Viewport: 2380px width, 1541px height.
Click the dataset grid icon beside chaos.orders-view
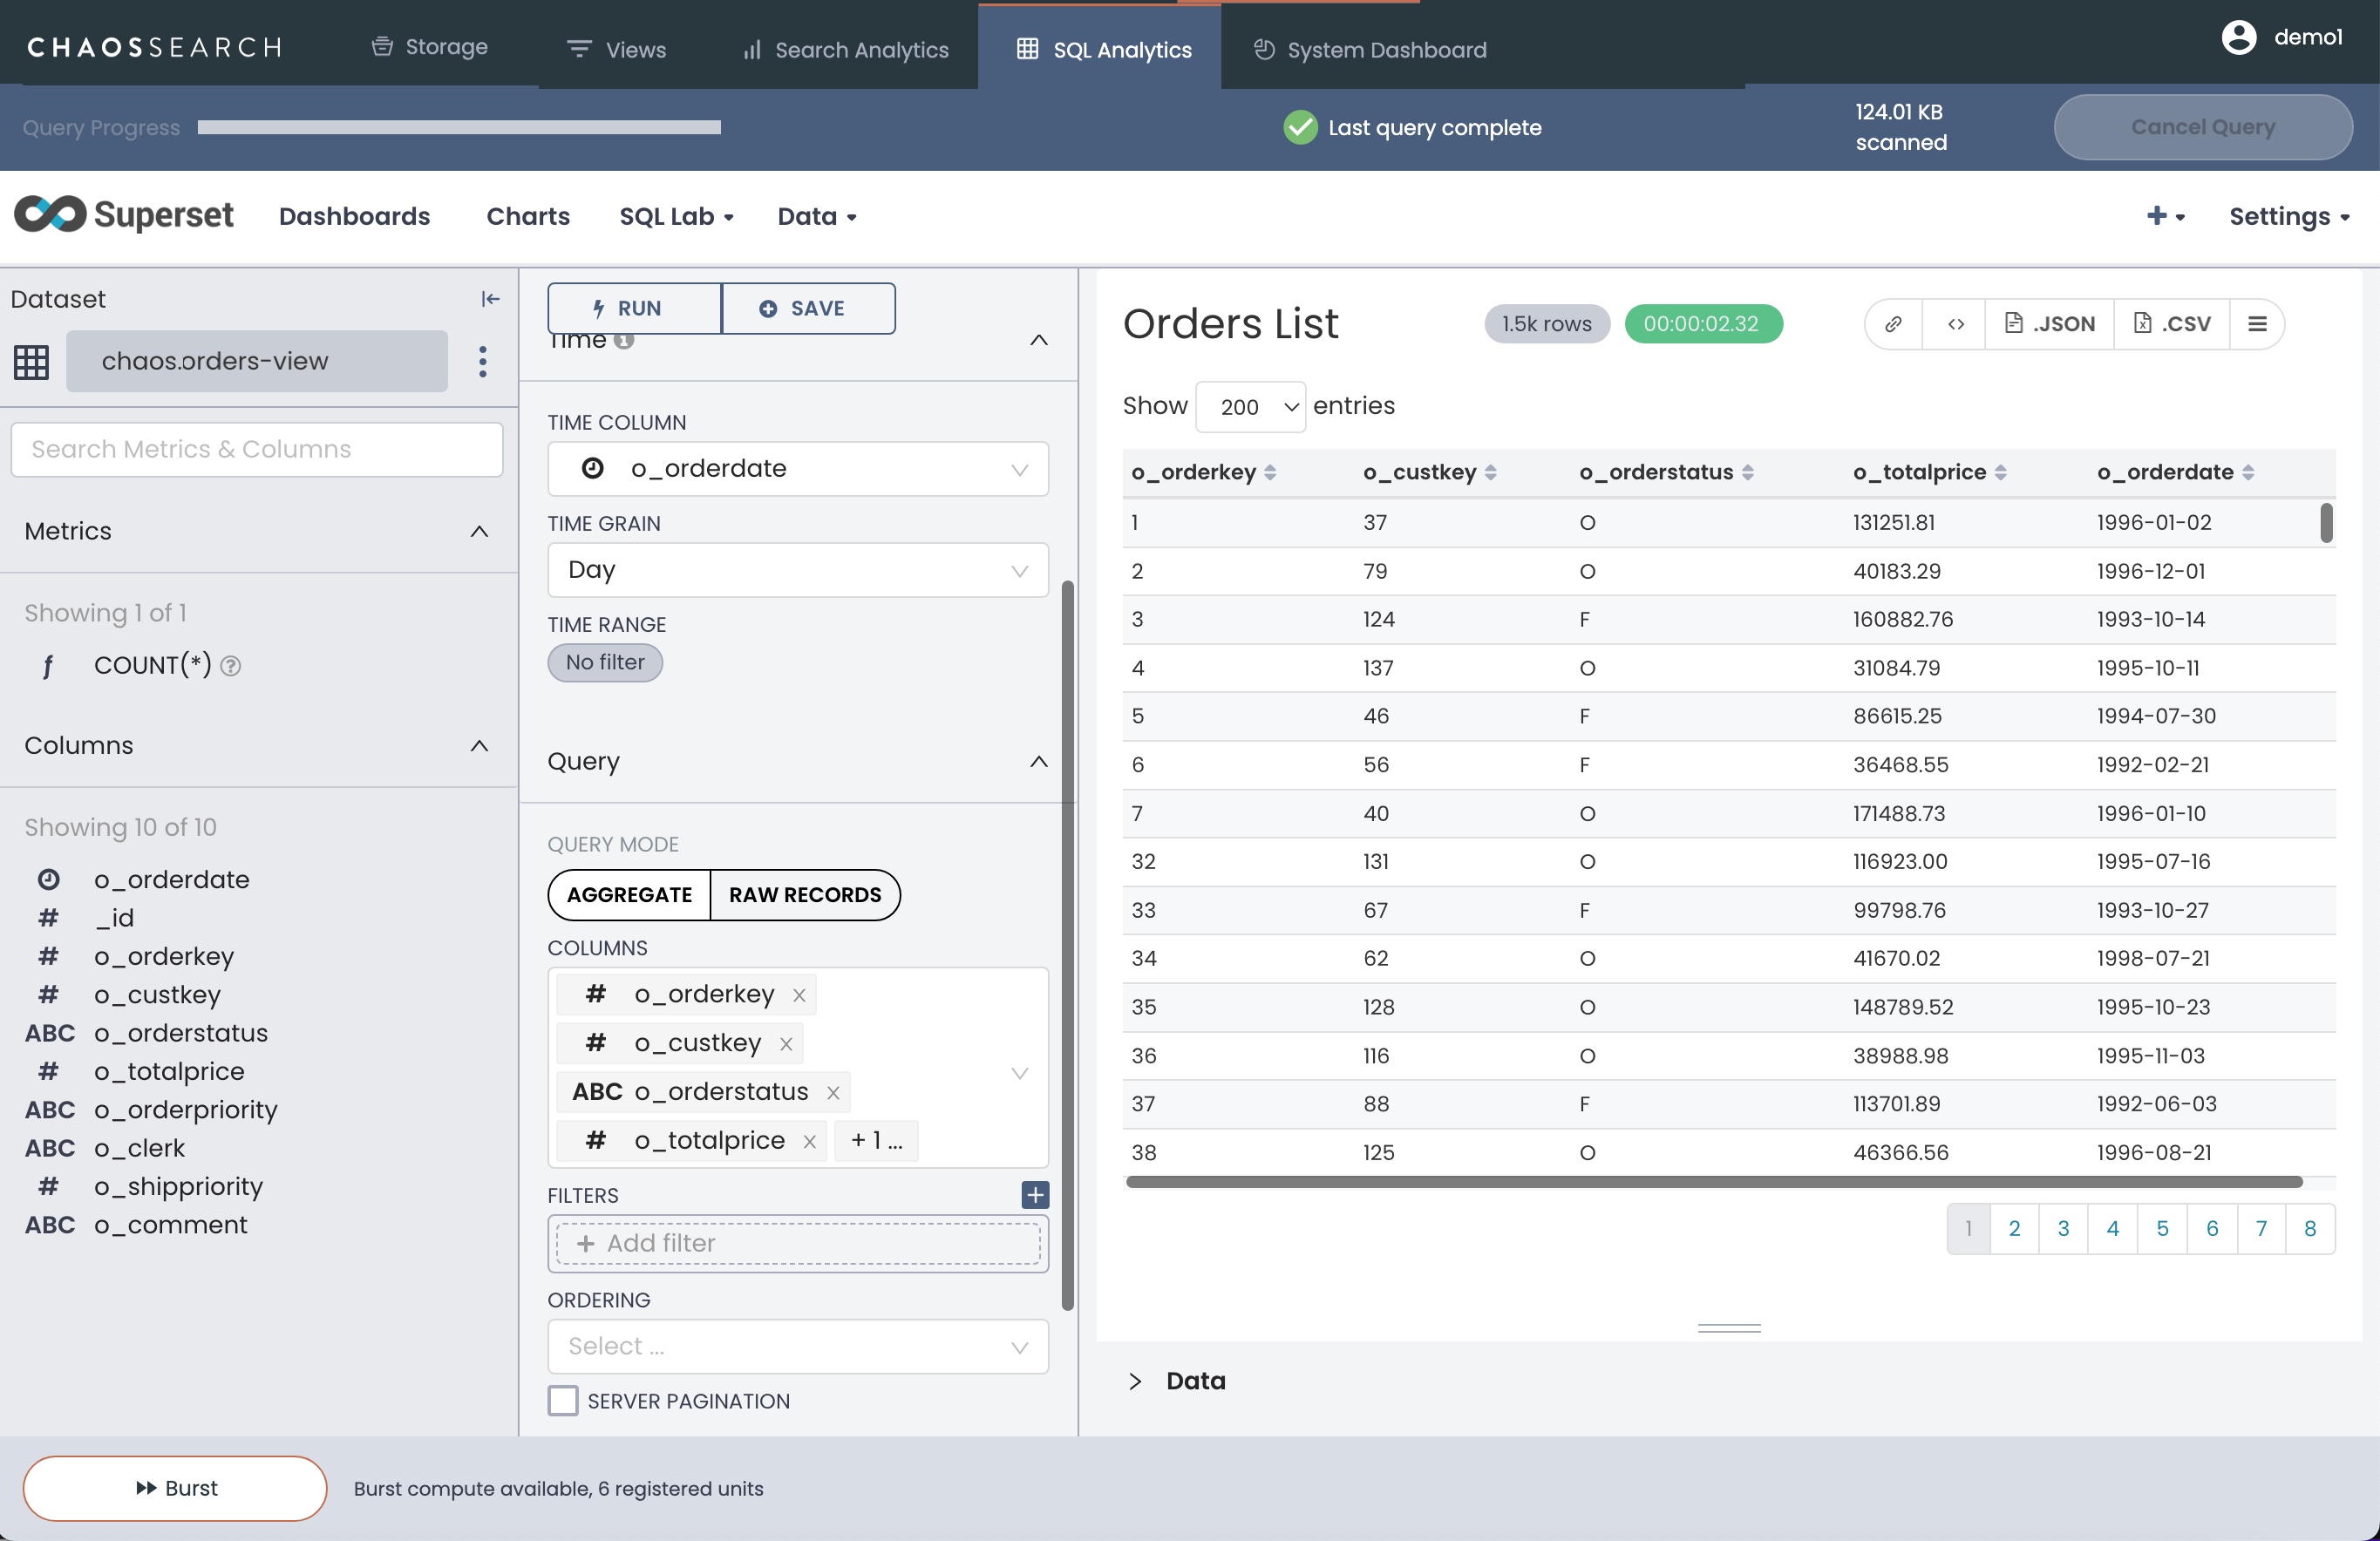click(x=31, y=362)
